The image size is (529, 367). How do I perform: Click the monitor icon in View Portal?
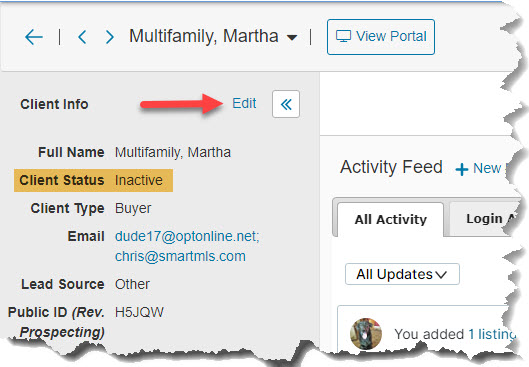click(343, 36)
